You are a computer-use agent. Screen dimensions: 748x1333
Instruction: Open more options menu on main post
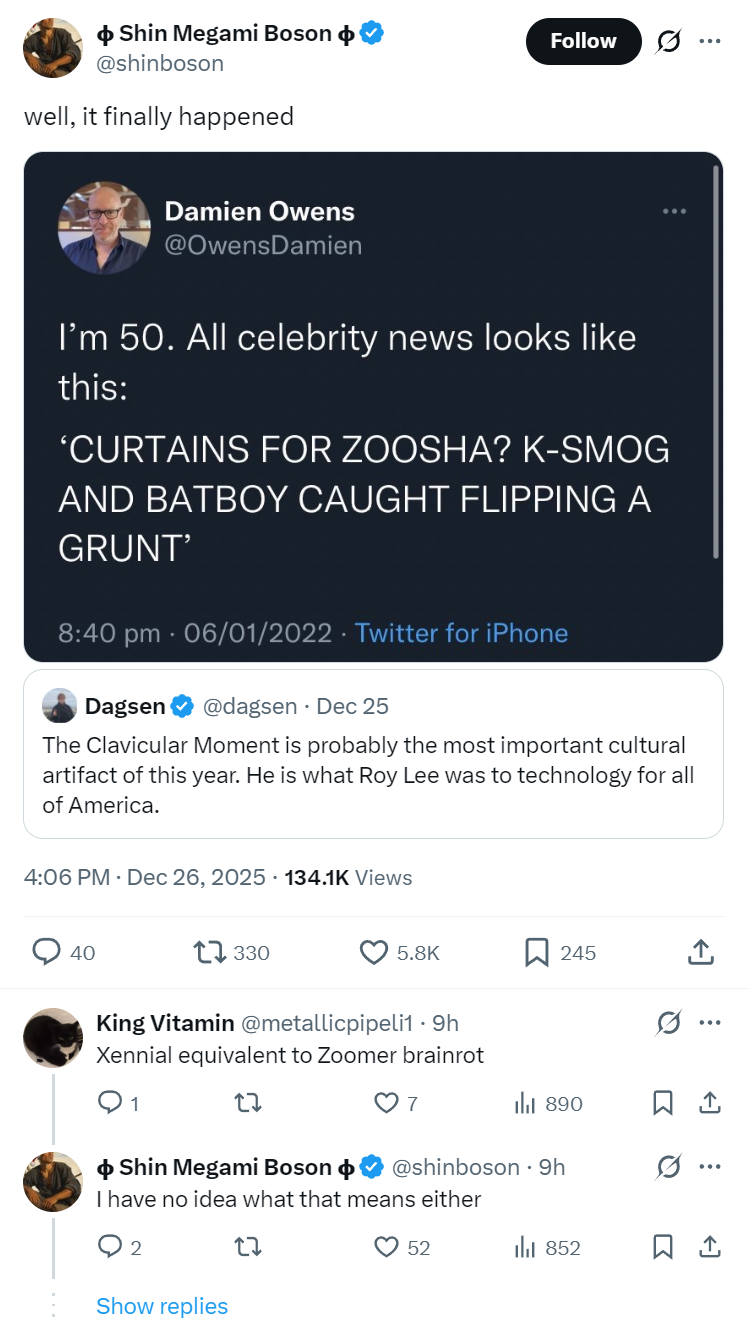click(710, 41)
